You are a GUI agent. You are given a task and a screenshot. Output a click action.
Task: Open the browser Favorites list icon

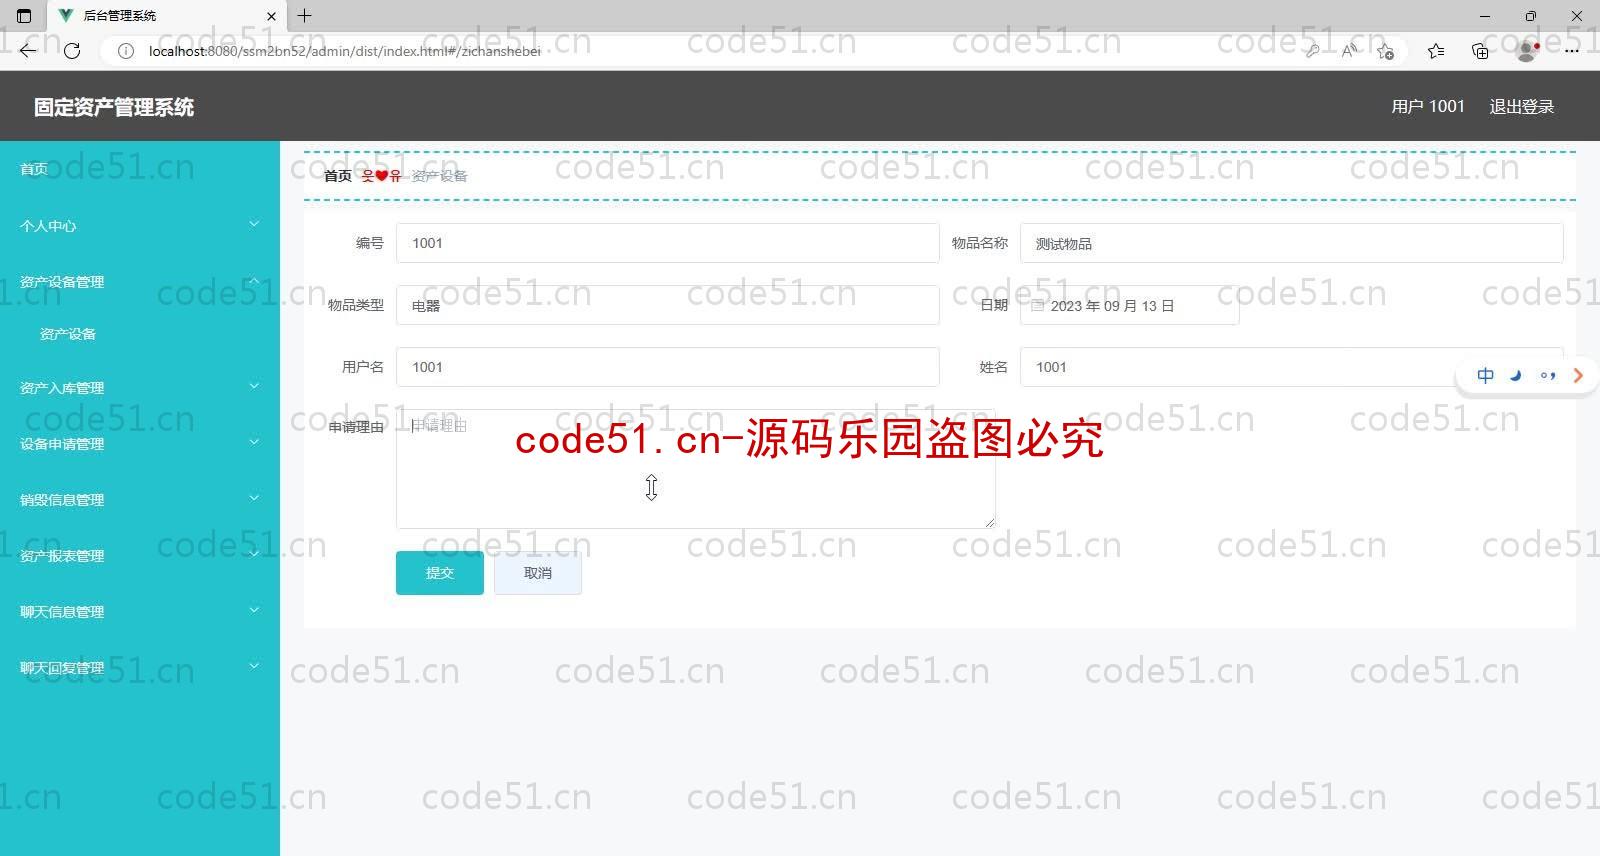(1436, 51)
